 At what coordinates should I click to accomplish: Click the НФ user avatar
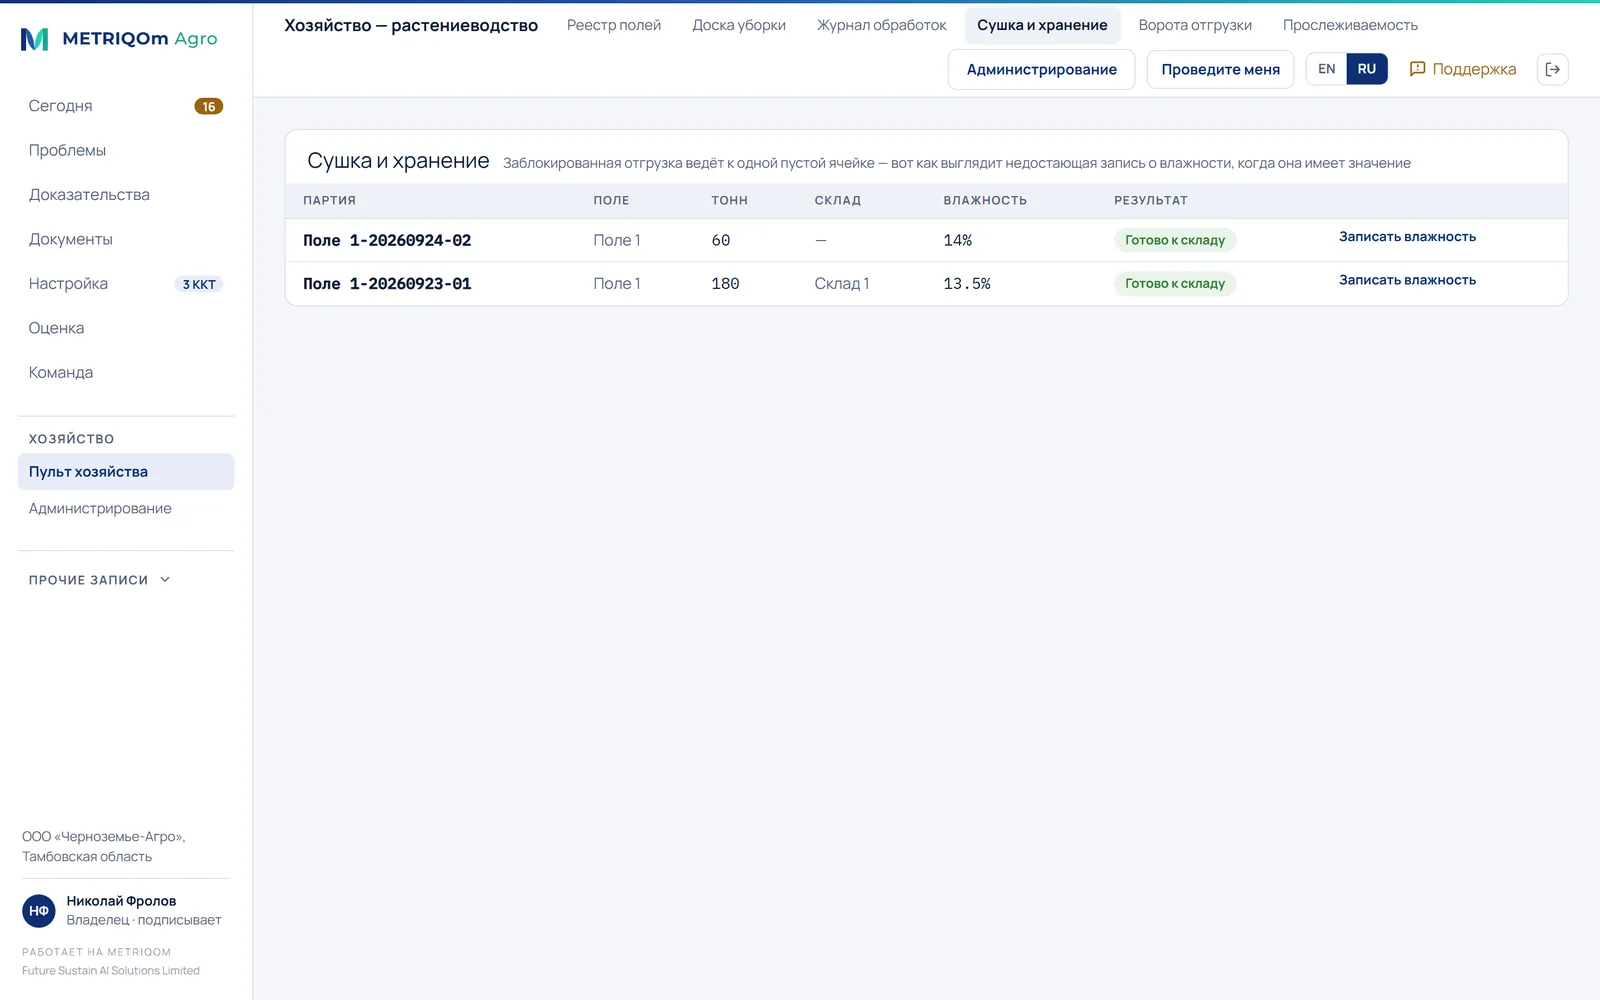(x=39, y=911)
